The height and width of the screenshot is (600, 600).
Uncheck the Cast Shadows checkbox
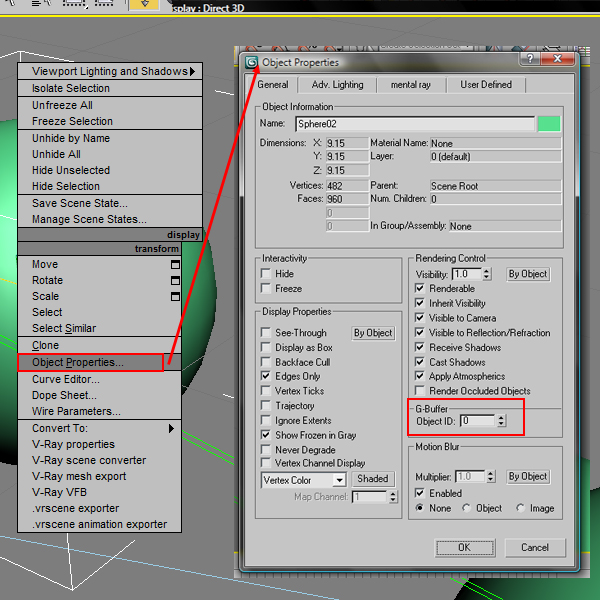(x=421, y=362)
